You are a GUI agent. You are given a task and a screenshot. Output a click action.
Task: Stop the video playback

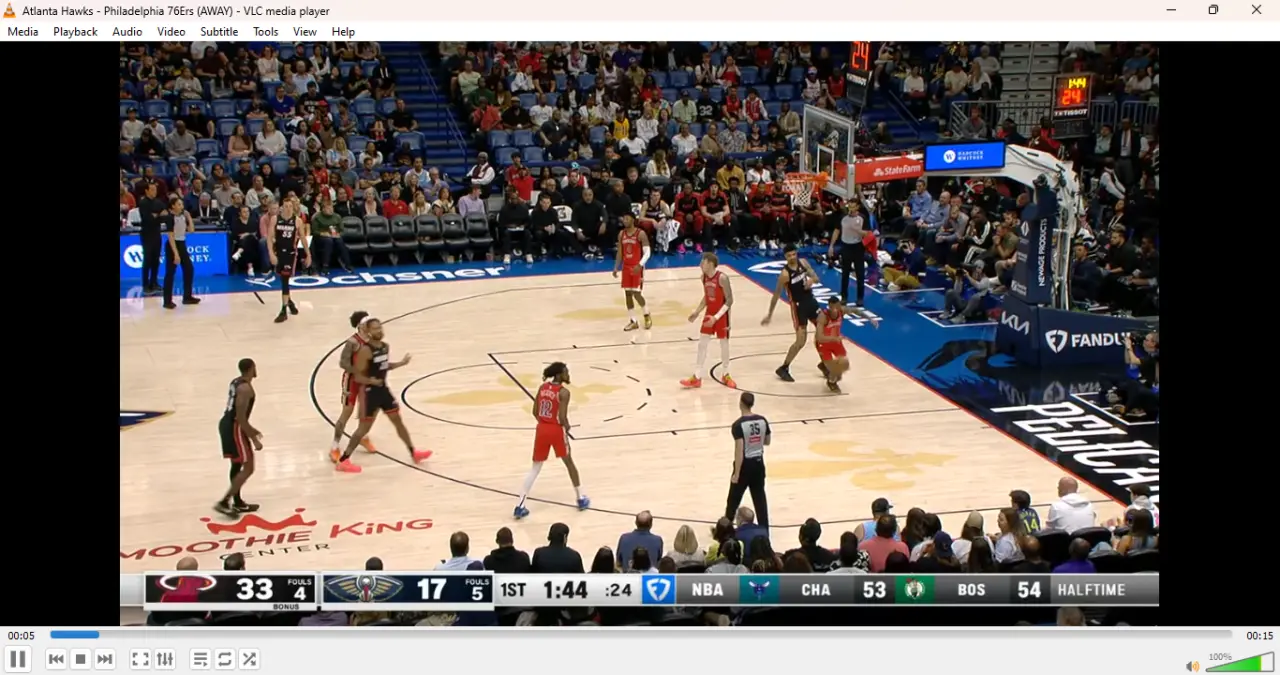tap(81, 659)
